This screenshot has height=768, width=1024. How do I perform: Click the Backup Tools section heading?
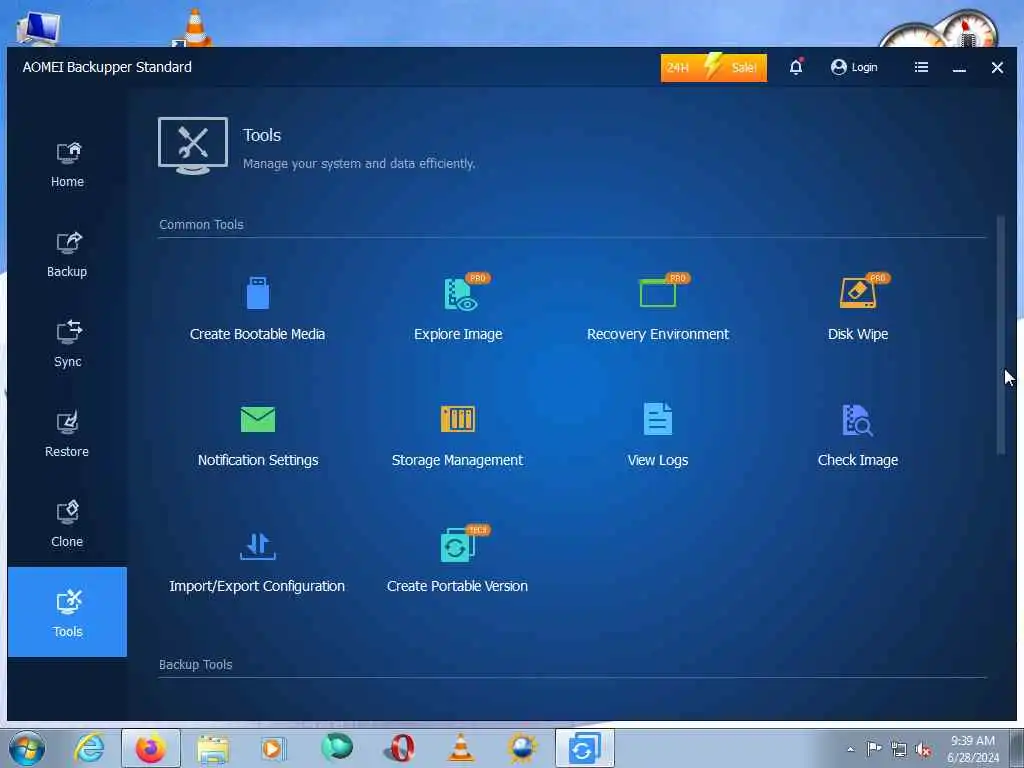(x=195, y=664)
